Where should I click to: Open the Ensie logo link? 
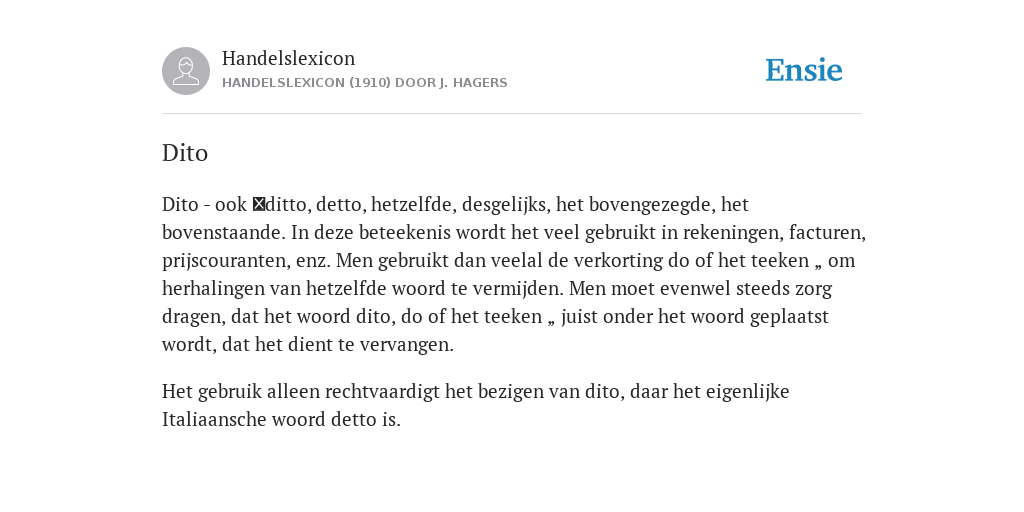pyautogui.click(x=804, y=70)
